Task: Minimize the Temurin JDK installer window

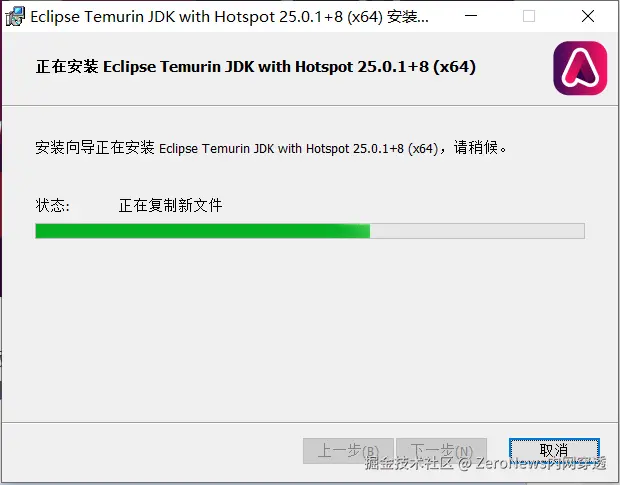Action: [471, 16]
